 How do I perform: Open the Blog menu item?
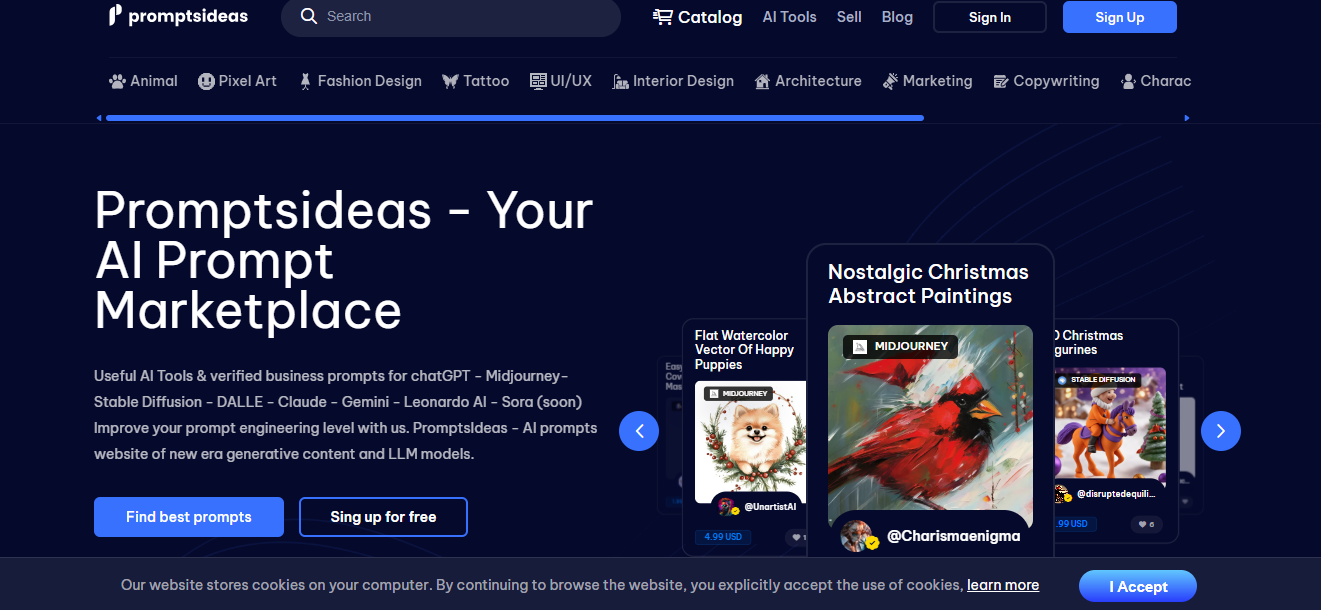[x=897, y=17]
